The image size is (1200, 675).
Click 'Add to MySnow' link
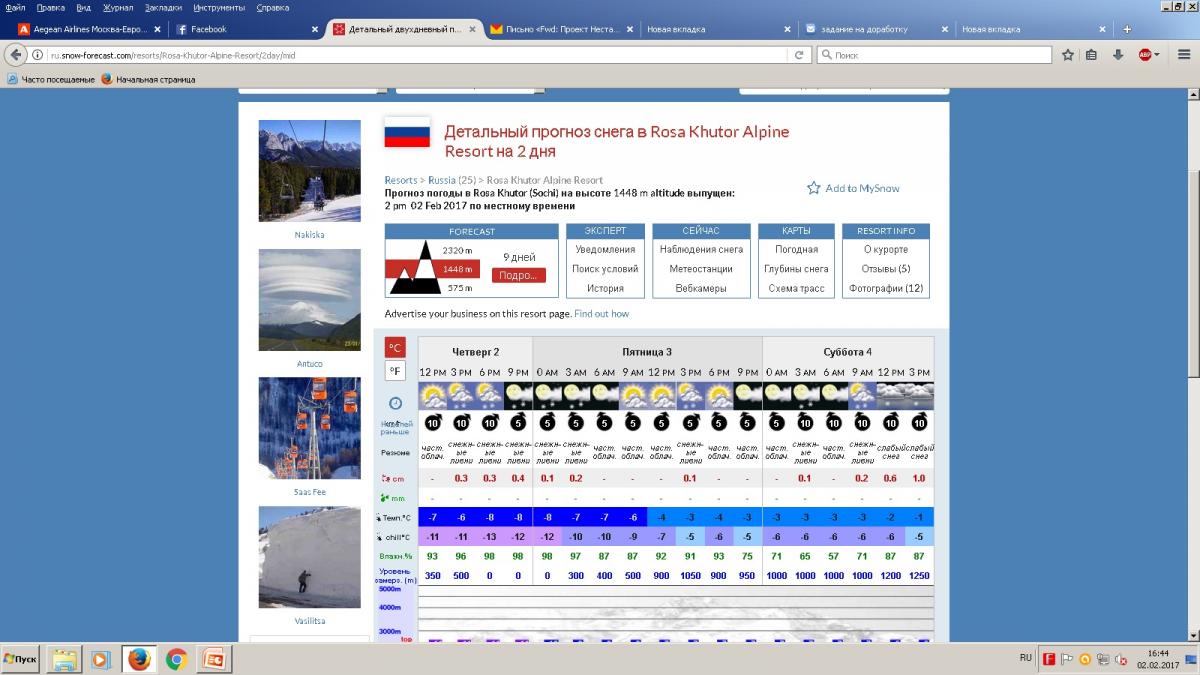click(x=862, y=188)
